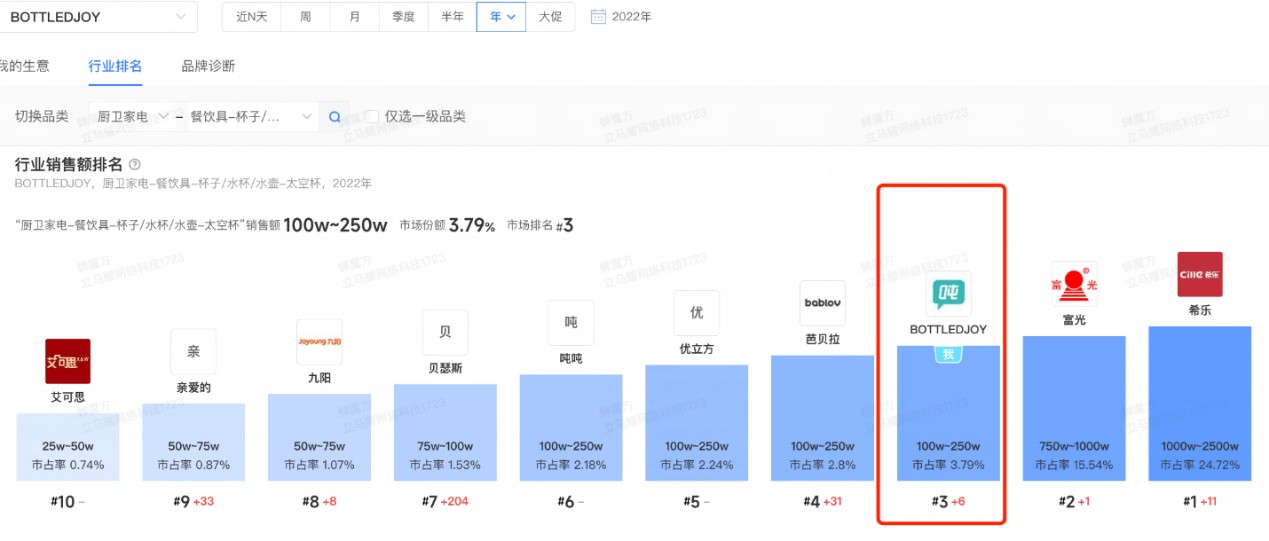1269x541 pixels.
Task: Click the 切换品类 label
Action: [x=42, y=117]
